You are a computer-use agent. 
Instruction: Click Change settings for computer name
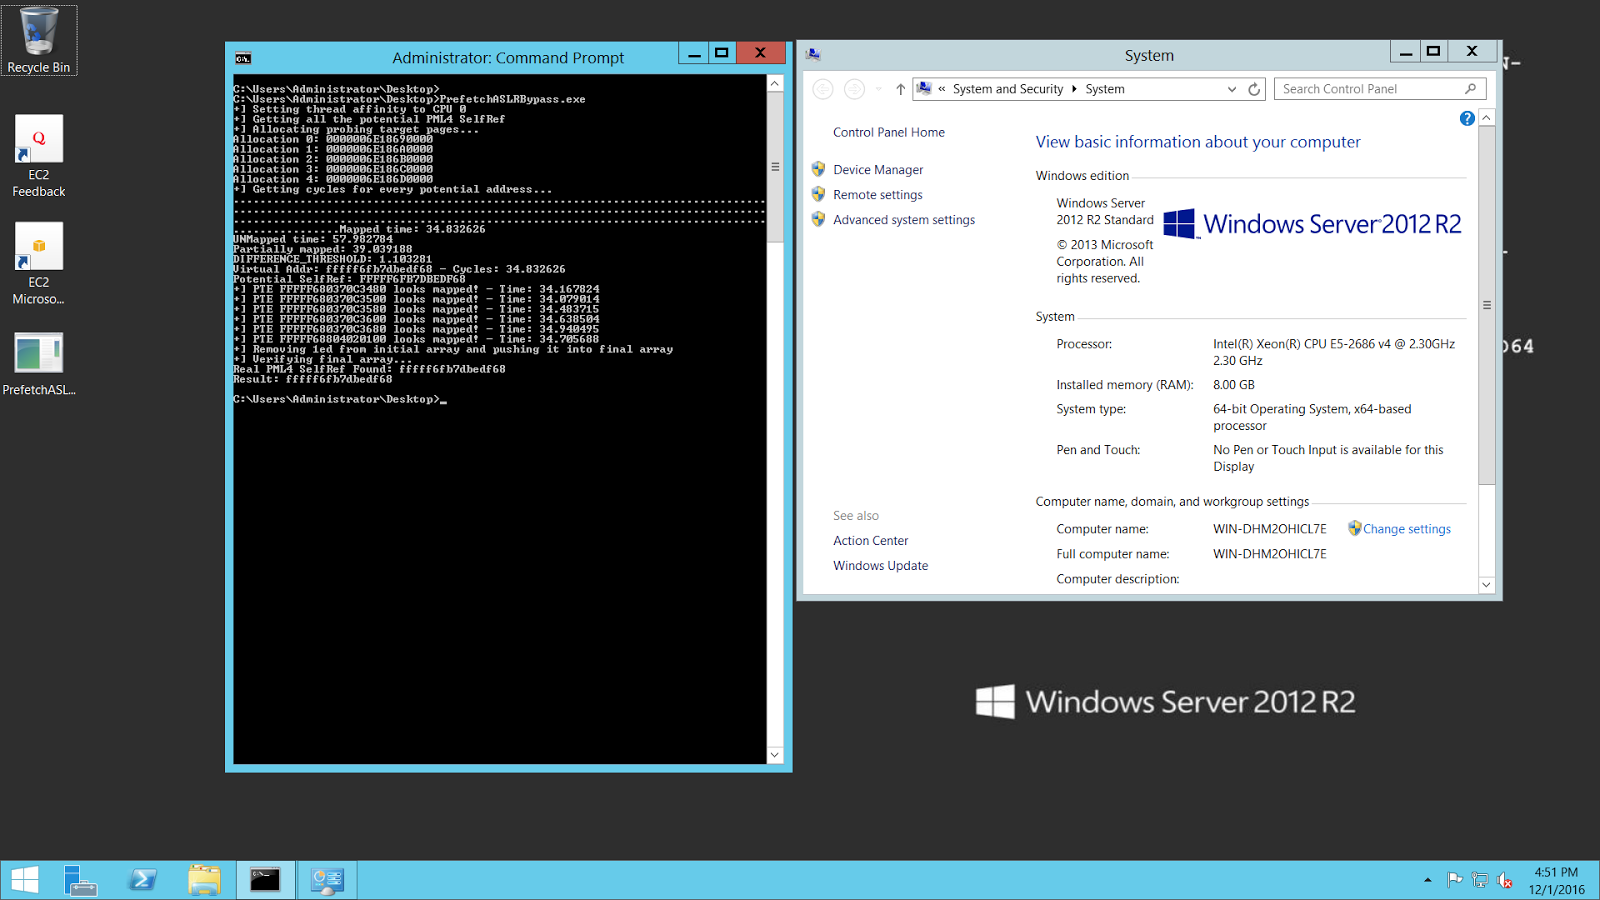click(1406, 529)
